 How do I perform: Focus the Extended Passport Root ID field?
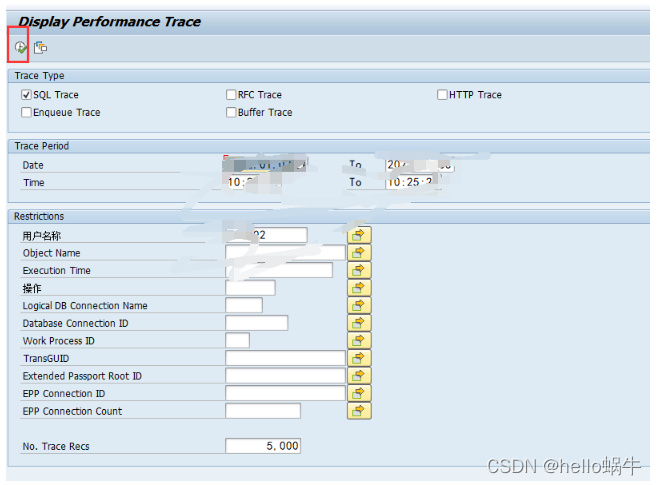[x=285, y=376]
